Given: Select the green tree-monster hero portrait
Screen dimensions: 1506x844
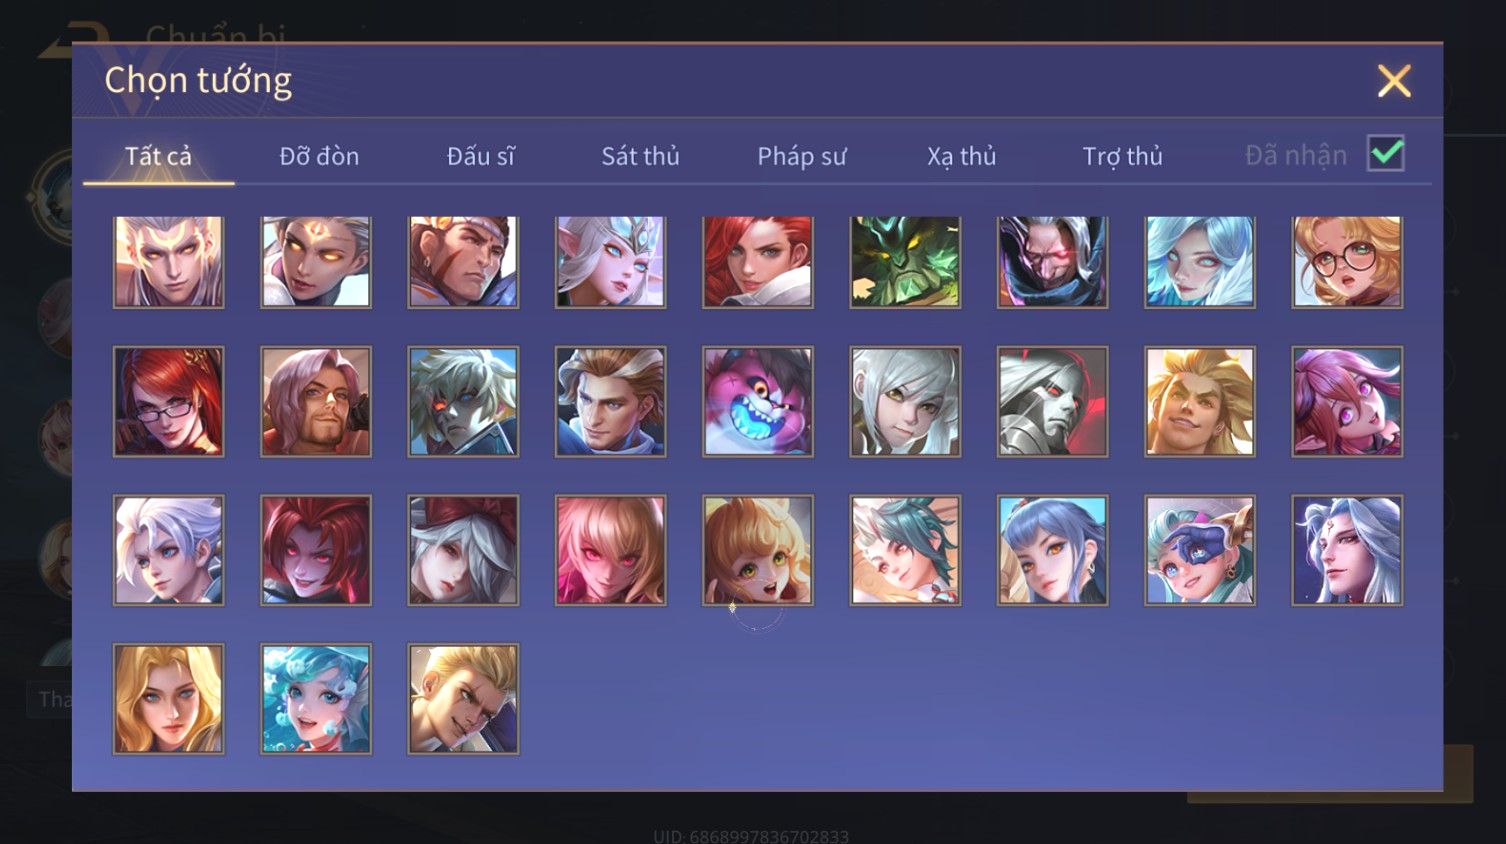Looking at the screenshot, I should (905, 262).
